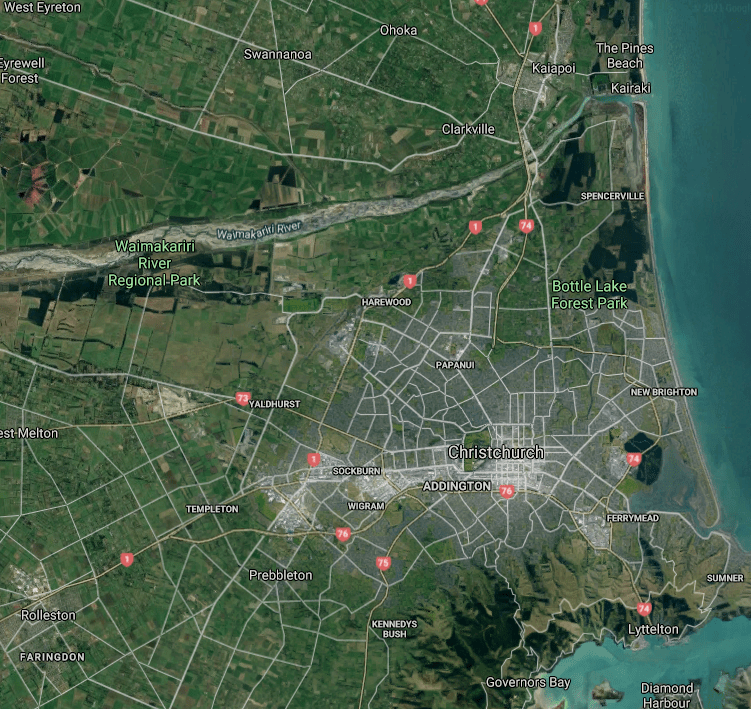Open the Bottle Lake Forest Park label
The height and width of the screenshot is (709, 751).
[x=590, y=294]
